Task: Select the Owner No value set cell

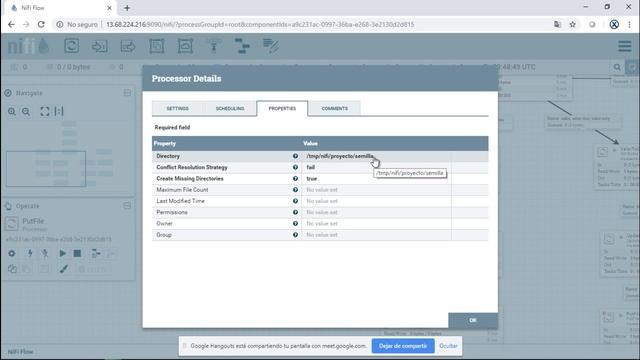Action: (376, 223)
